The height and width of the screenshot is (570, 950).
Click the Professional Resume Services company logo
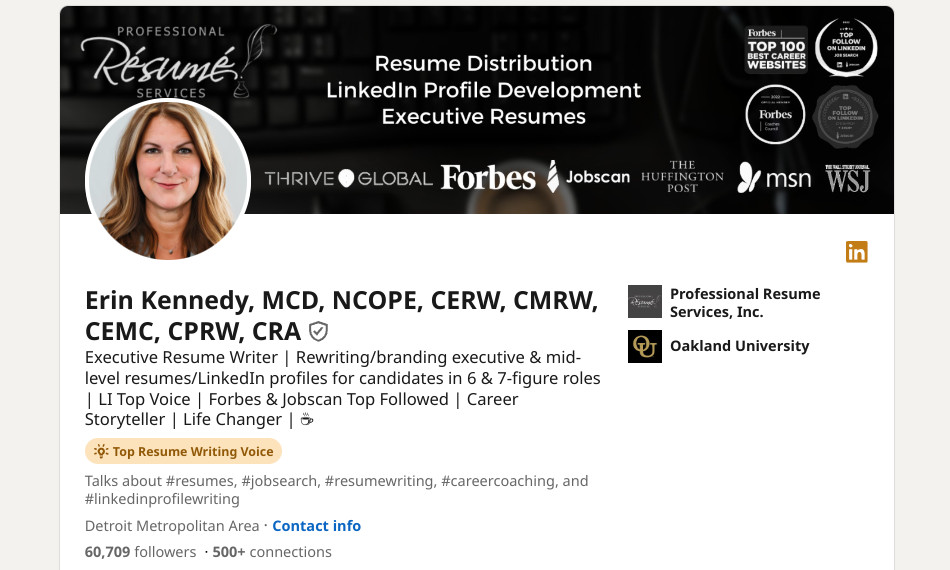tap(645, 302)
